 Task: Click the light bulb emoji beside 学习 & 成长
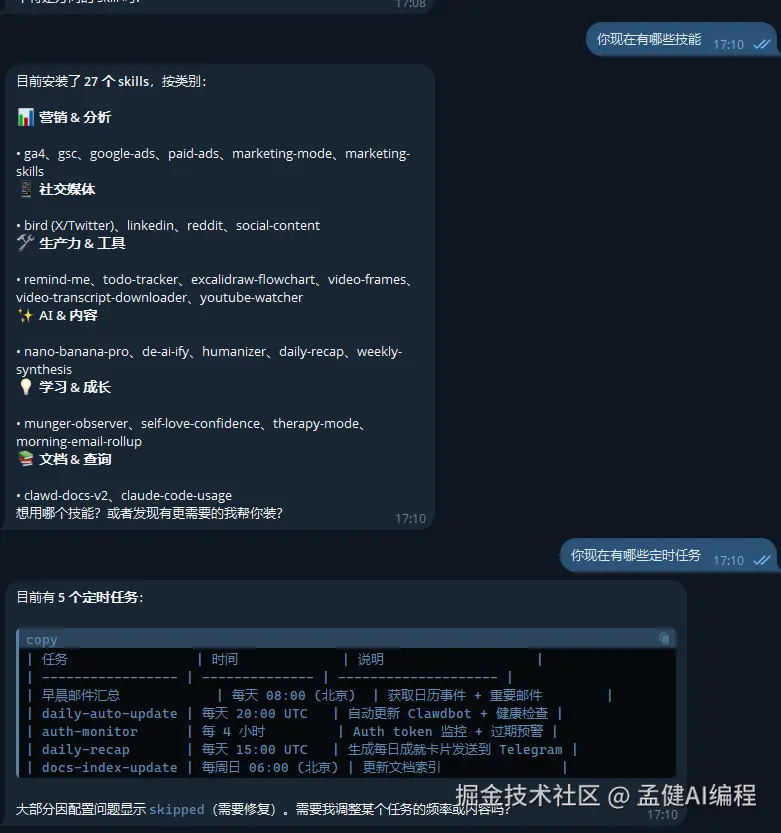[26, 387]
